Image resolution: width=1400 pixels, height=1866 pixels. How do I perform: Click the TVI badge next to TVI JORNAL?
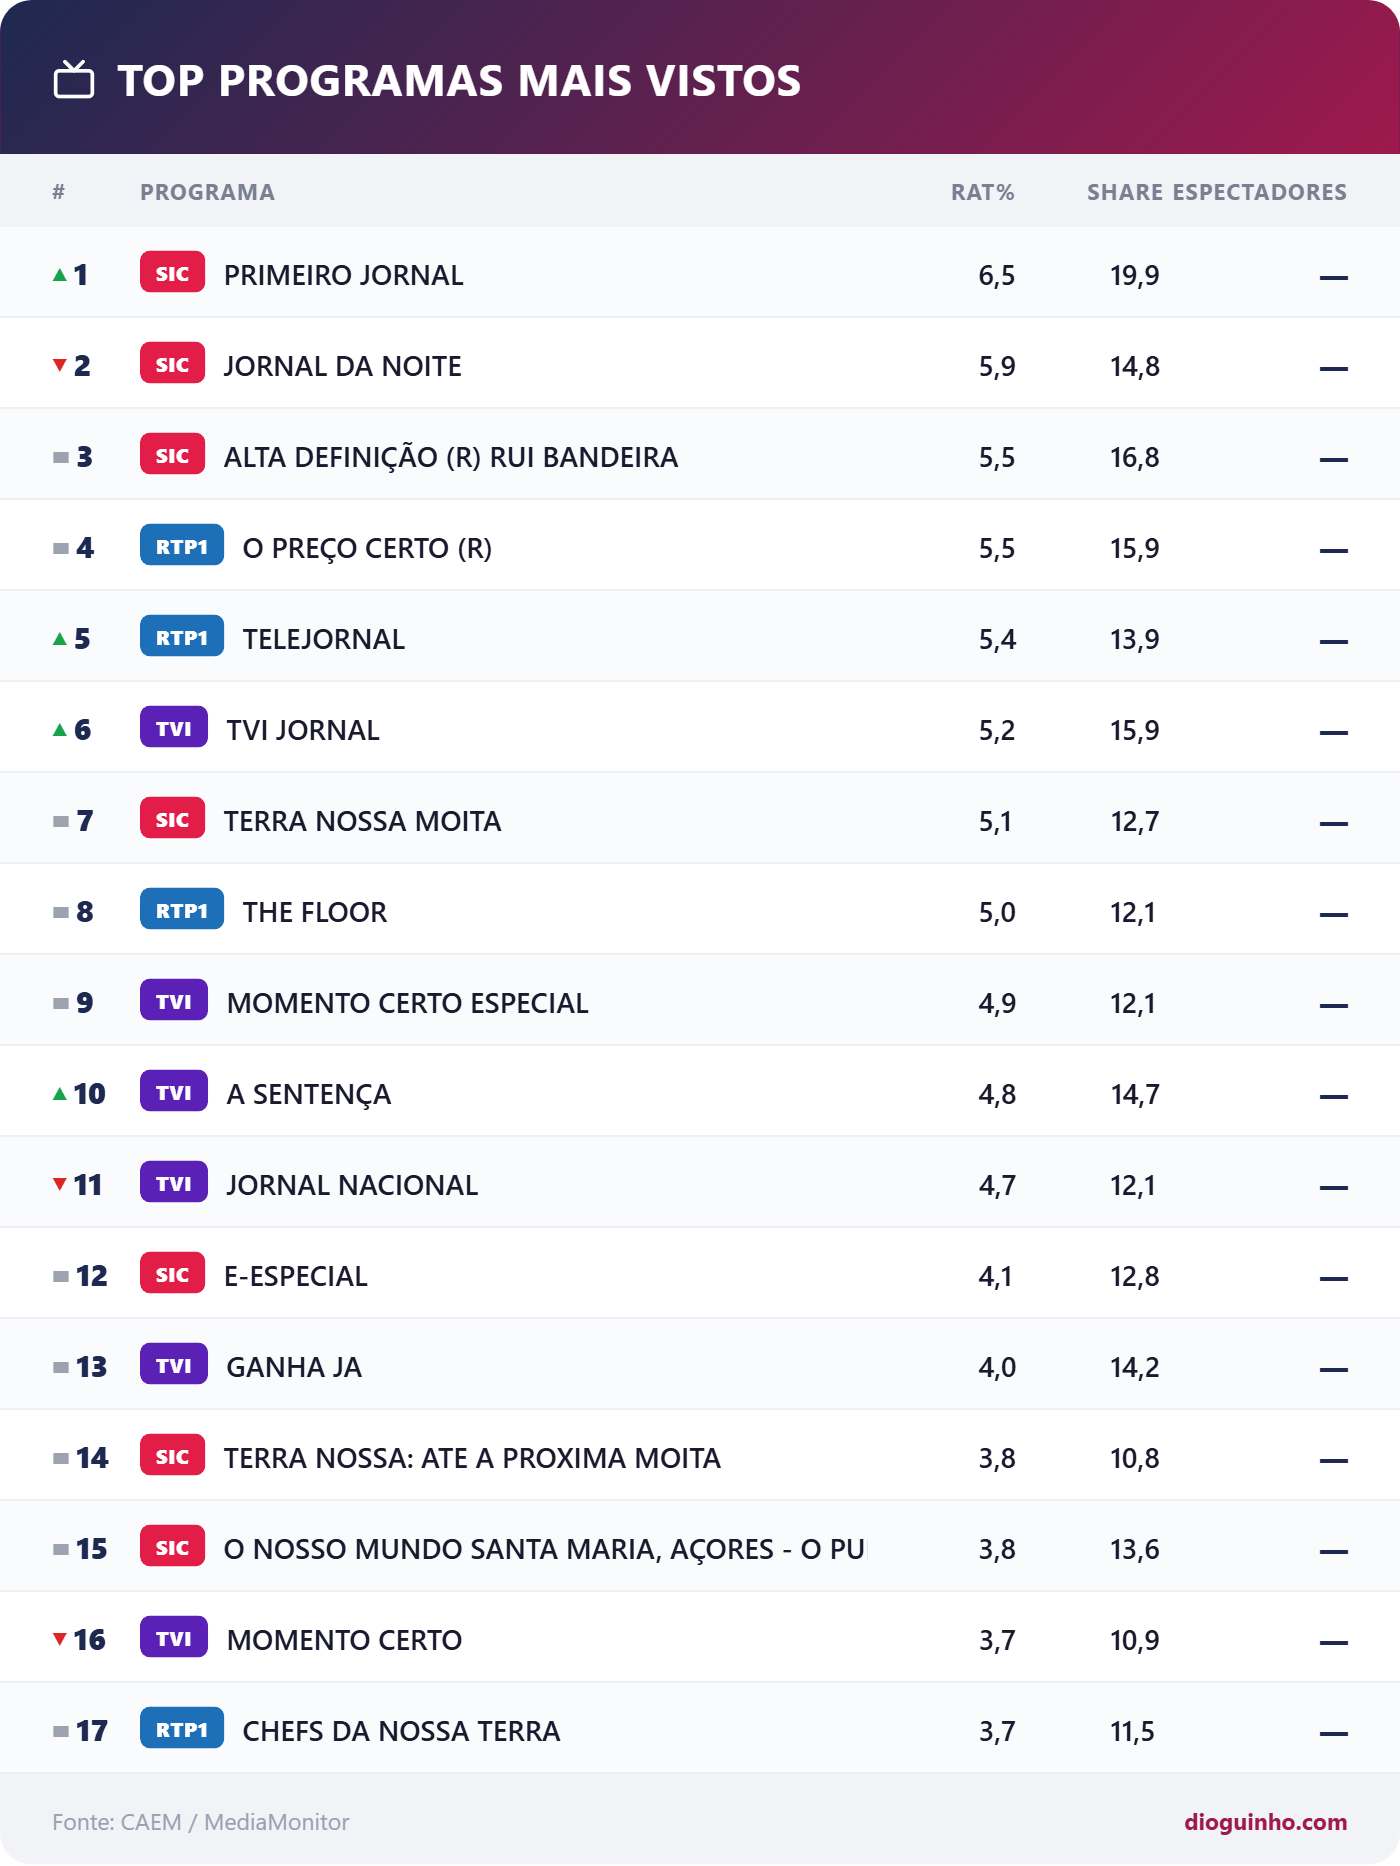pyautogui.click(x=174, y=728)
